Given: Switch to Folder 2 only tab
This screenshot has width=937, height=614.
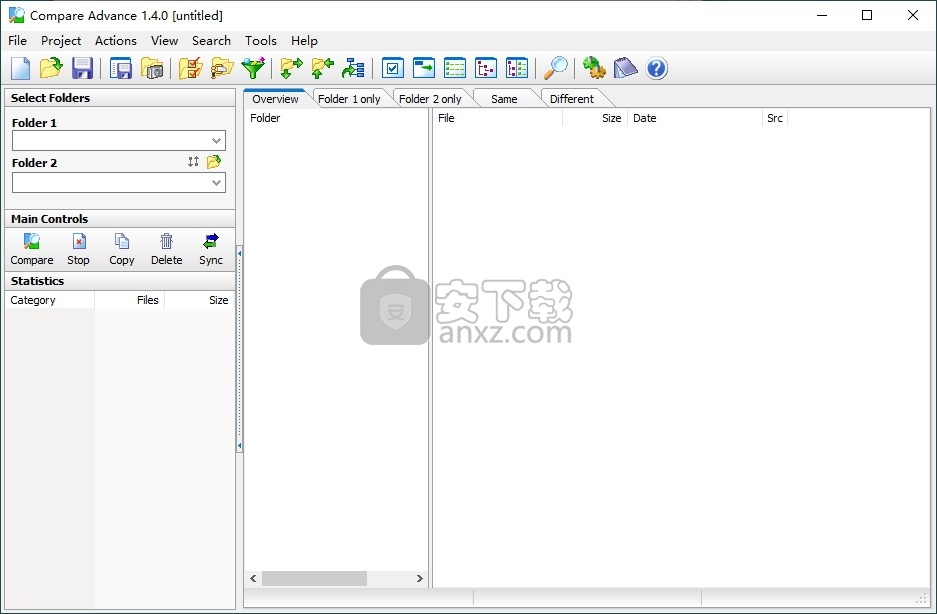Looking at the screenshot, I should (430, 99).
